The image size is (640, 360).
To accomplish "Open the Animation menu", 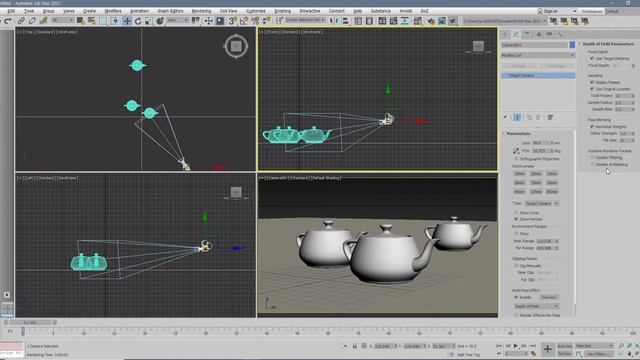I will 139,11.
